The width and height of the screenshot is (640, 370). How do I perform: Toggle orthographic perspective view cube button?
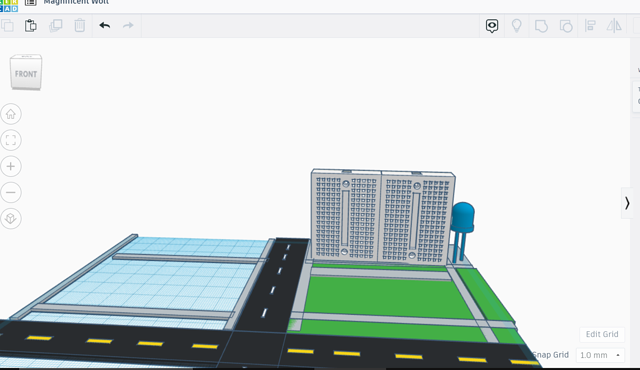pos(11,219)
